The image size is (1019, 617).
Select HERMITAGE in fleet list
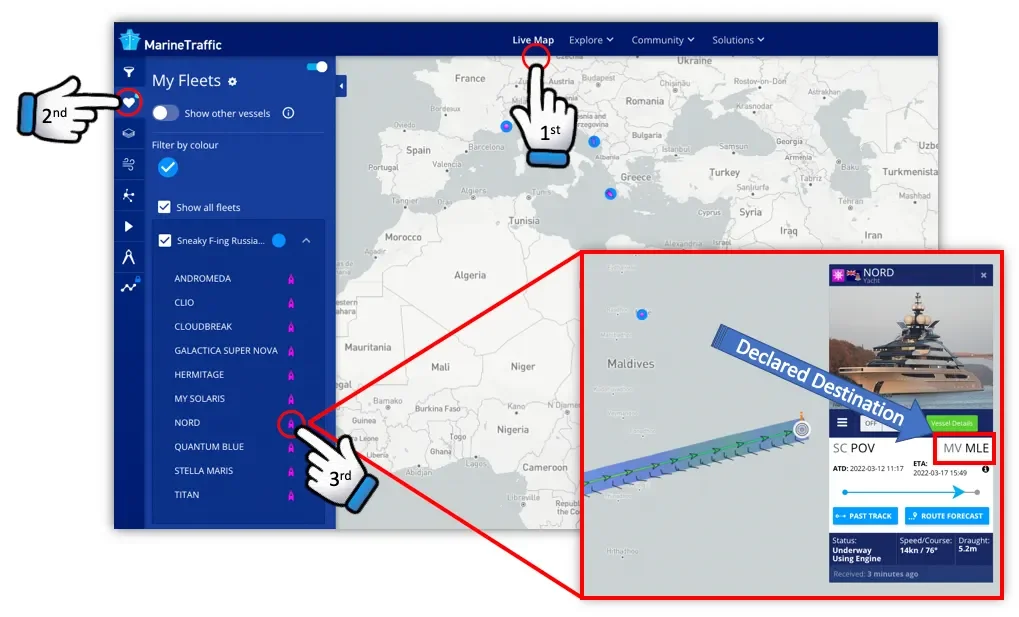199,375
